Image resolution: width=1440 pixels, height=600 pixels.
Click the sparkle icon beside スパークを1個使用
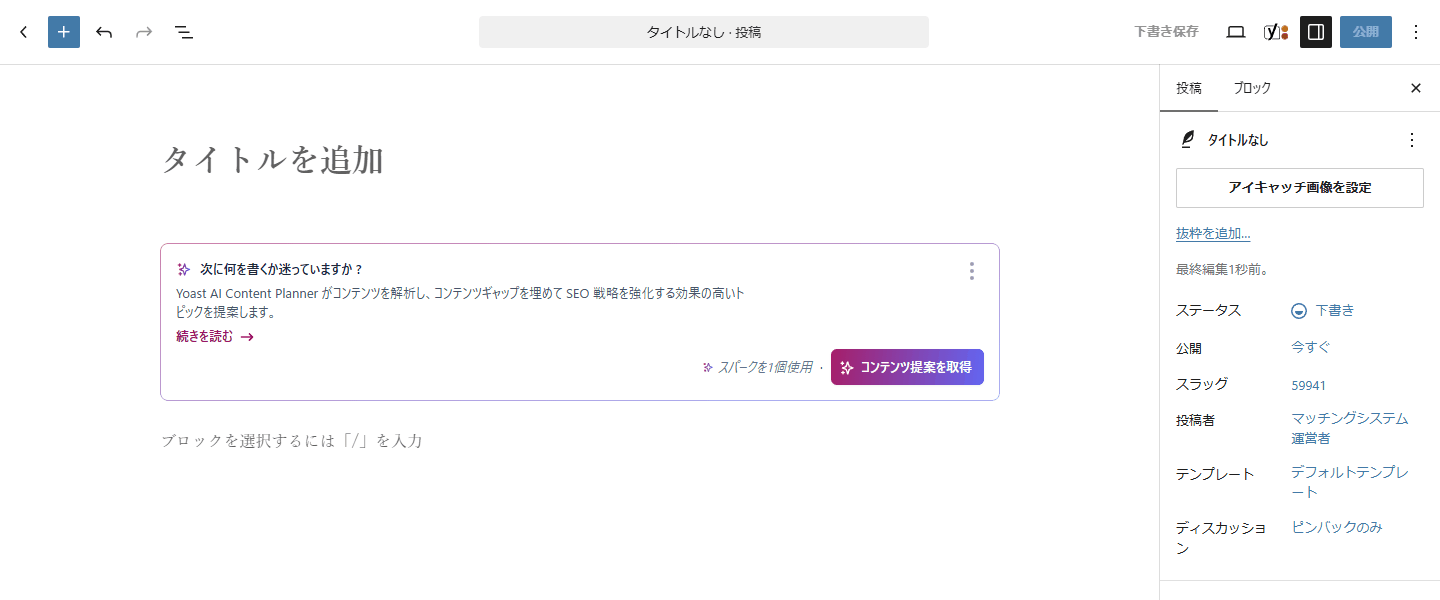tap(708, 368)
